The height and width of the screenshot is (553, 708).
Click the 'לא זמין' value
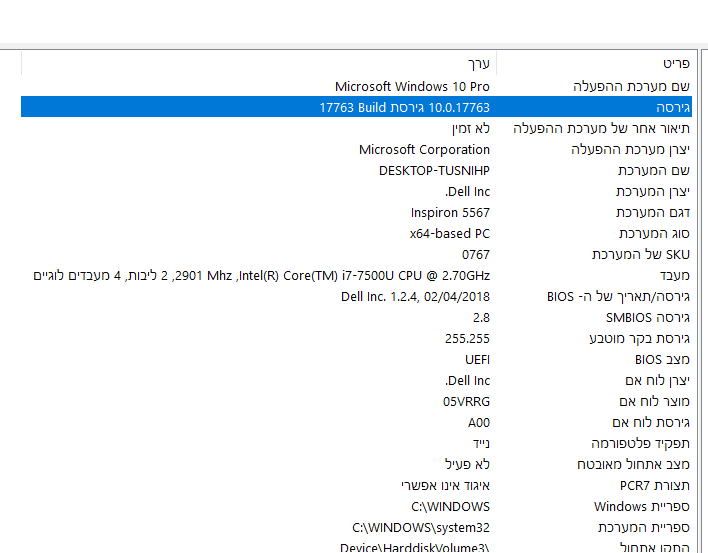(471, 129)
